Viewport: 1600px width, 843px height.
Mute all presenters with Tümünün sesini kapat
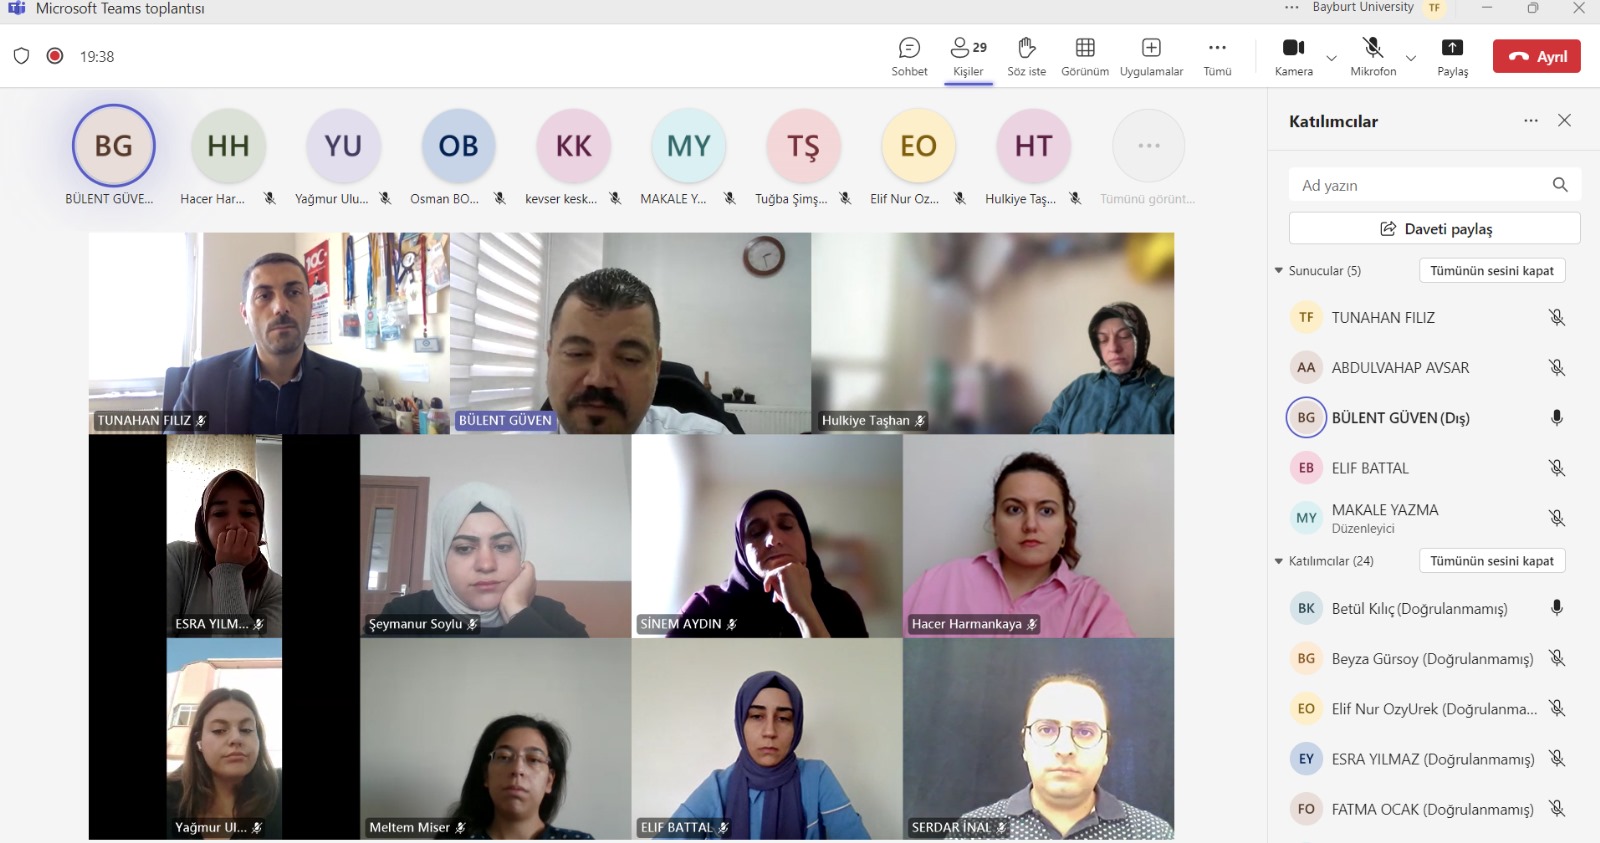click(1491, 271)
